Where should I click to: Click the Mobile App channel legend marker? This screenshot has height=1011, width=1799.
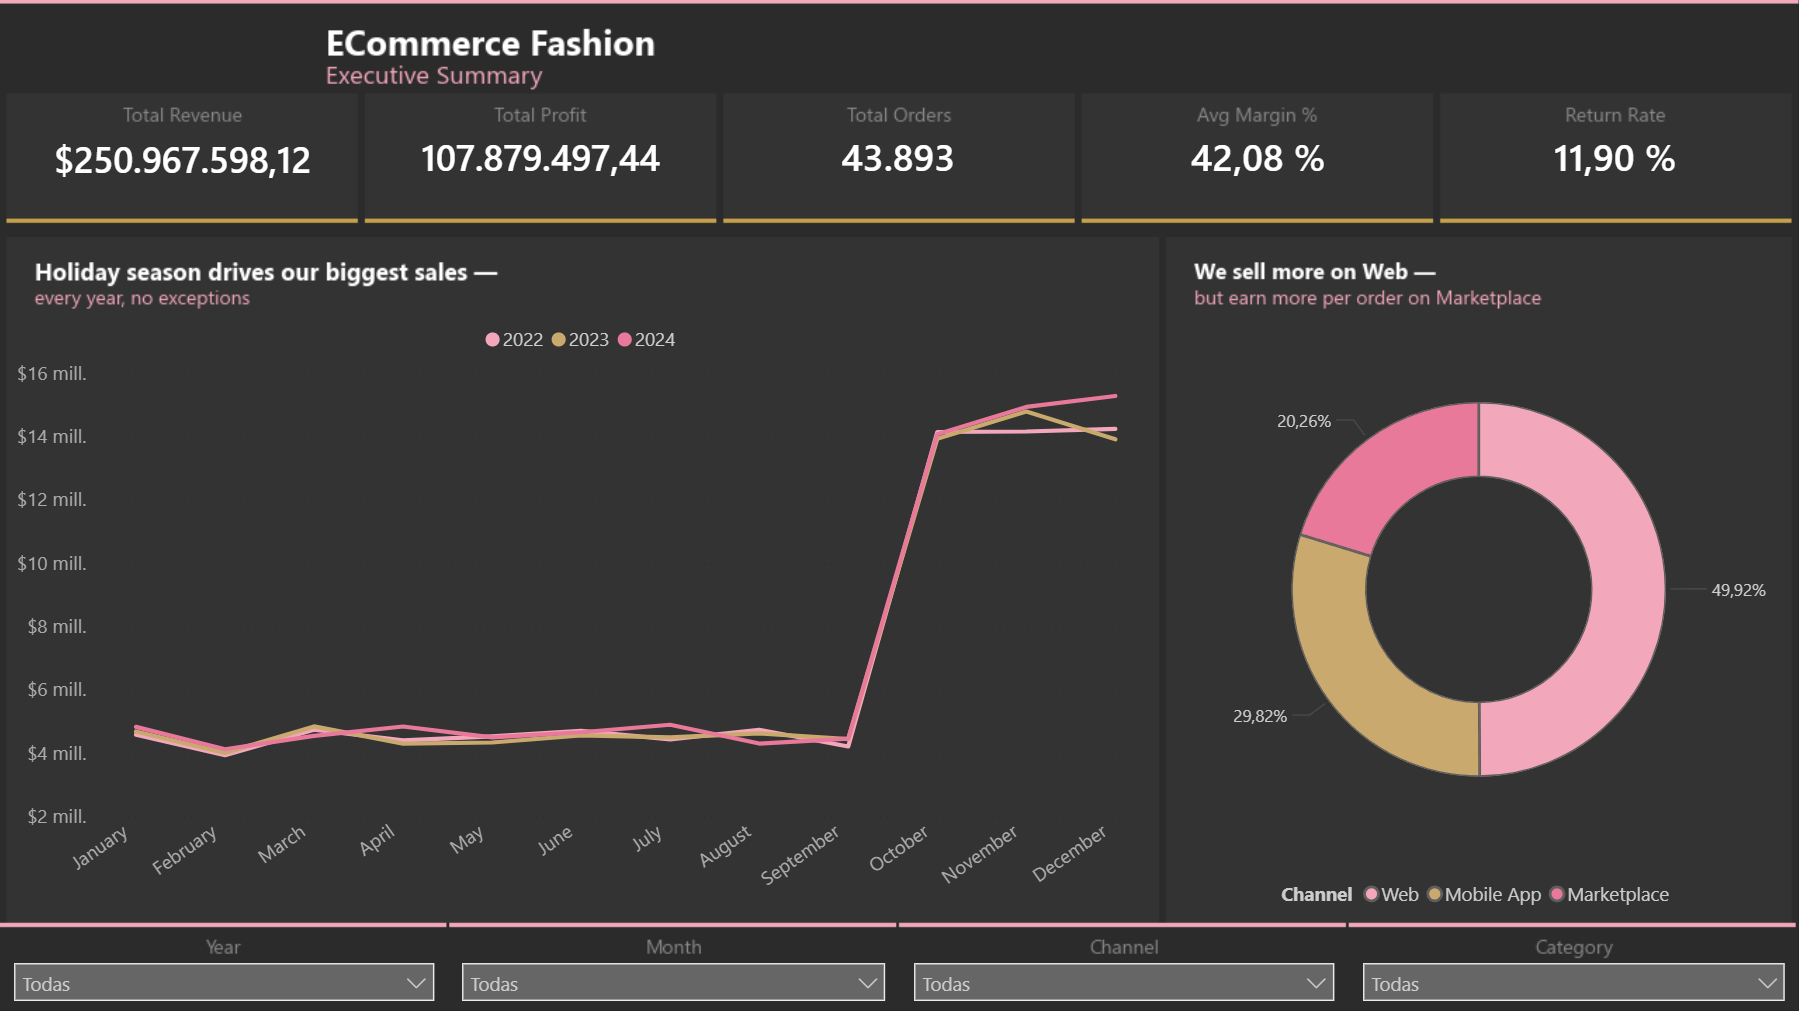pos(1435,895)
